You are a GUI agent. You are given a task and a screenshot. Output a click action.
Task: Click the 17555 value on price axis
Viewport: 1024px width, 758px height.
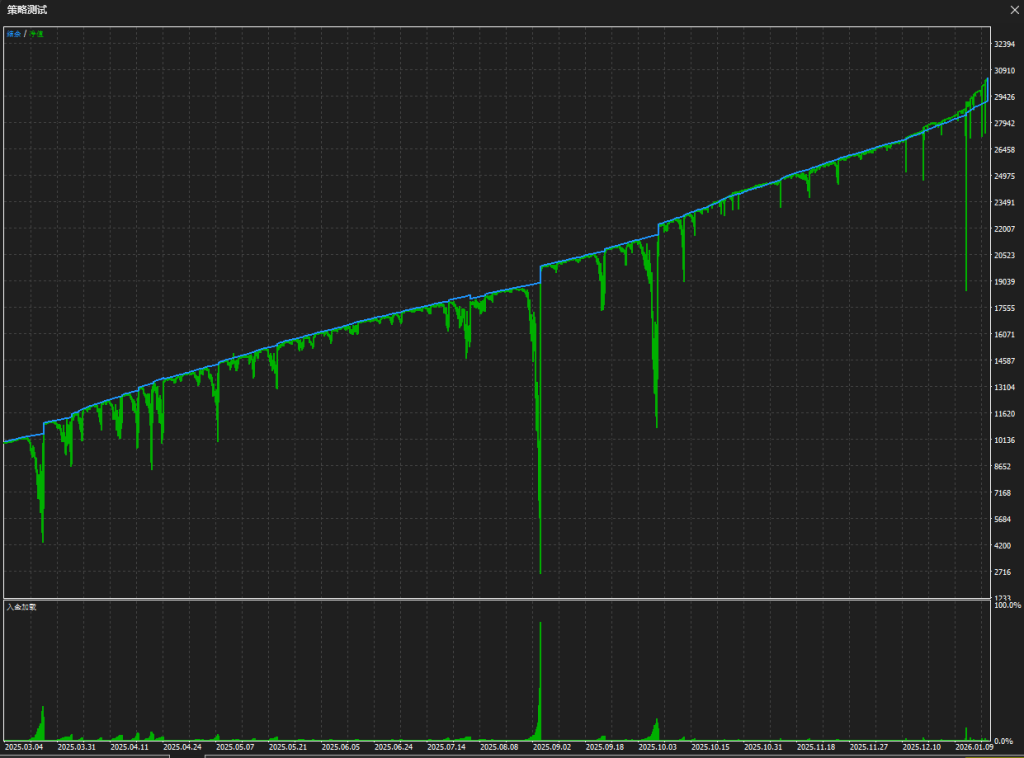point(1004,308)
